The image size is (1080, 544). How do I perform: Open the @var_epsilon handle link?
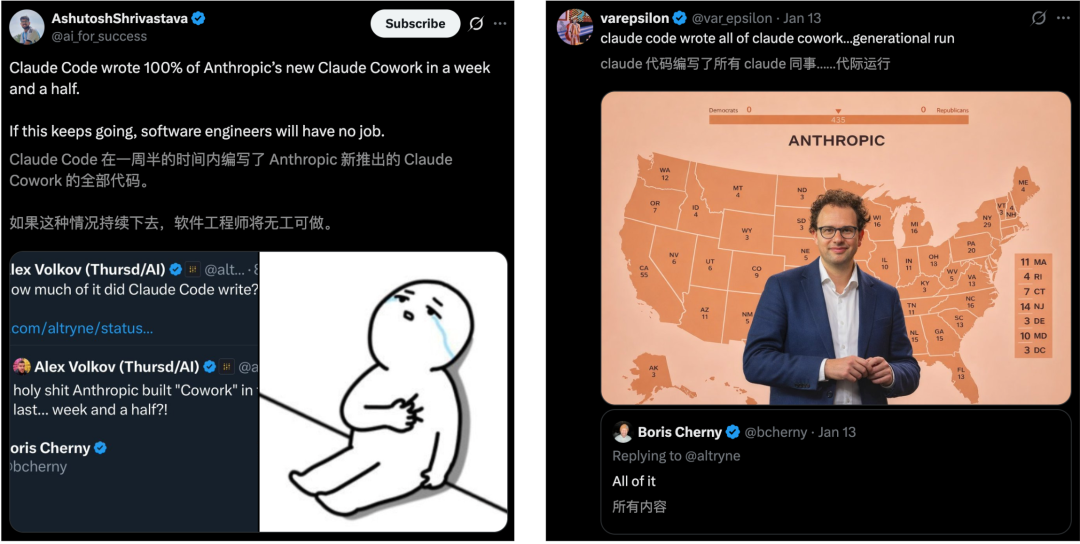click(732, 19)
